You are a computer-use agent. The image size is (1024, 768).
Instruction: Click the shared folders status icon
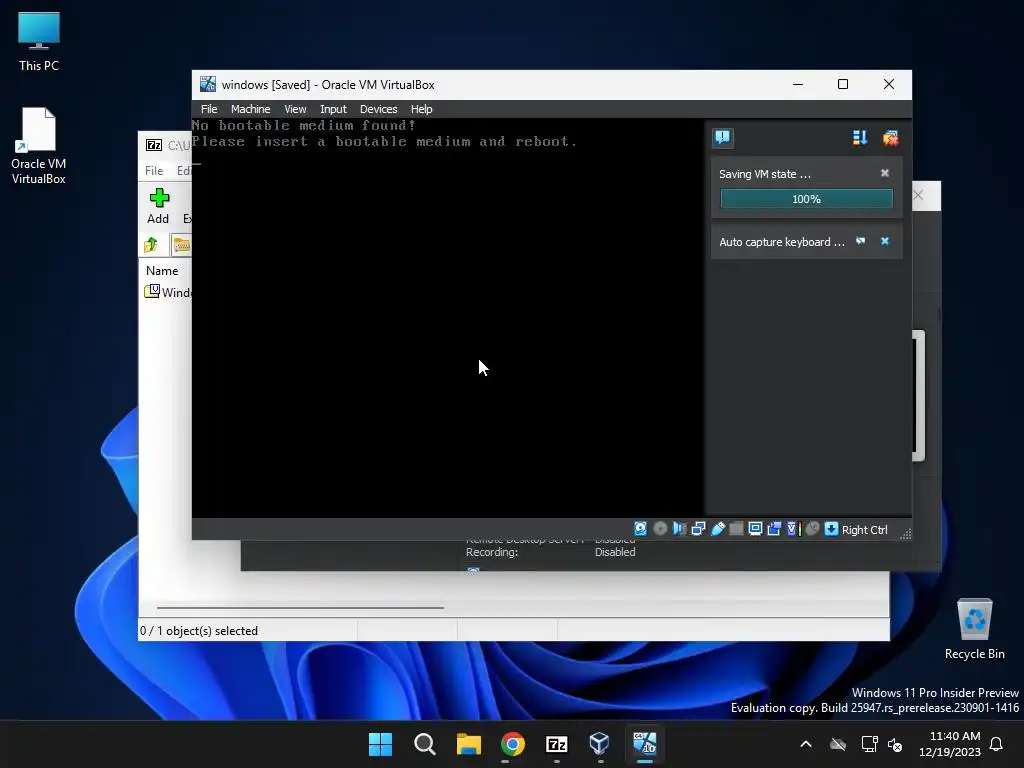point(736,529)
